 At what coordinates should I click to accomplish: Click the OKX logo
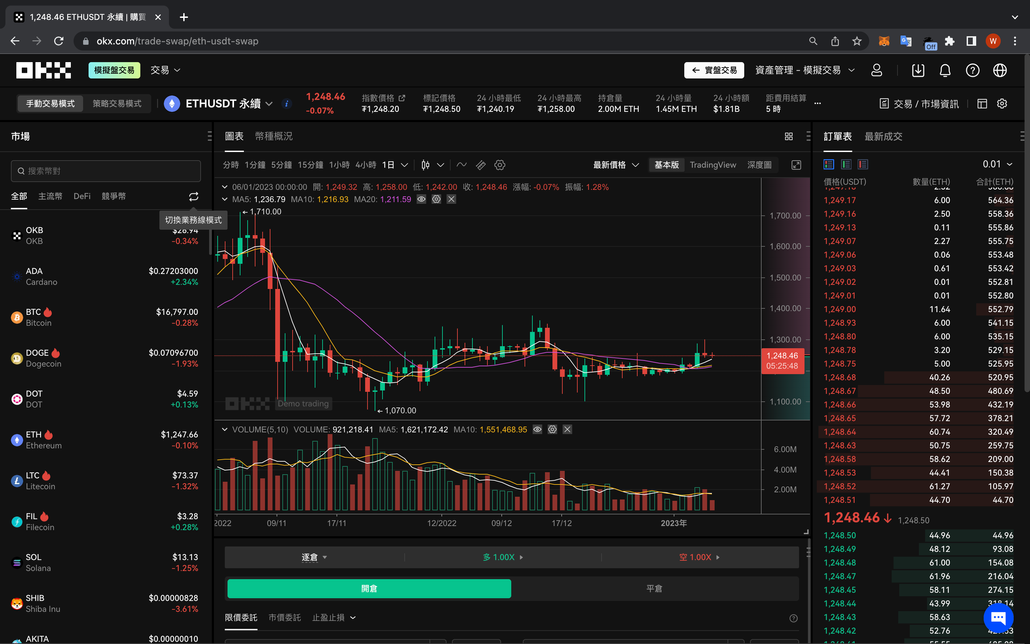[x=43, y=70]
